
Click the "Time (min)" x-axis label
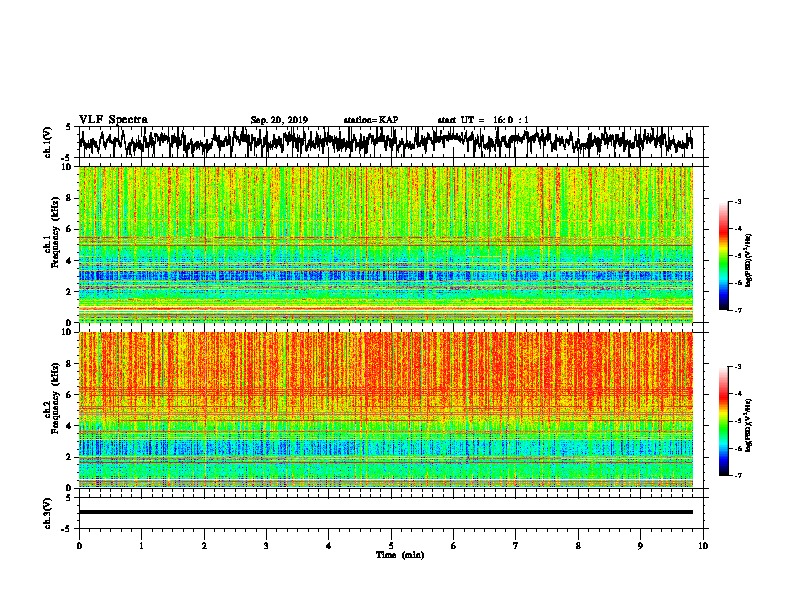400,555
